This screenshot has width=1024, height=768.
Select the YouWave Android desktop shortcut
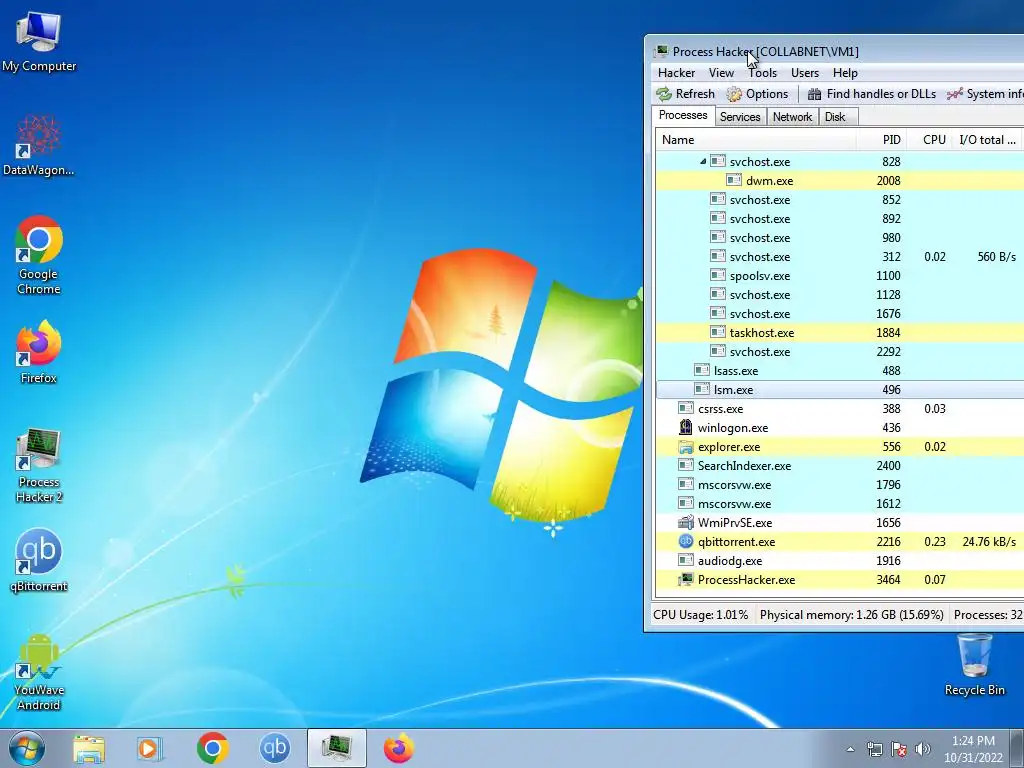tap(39, 673)
